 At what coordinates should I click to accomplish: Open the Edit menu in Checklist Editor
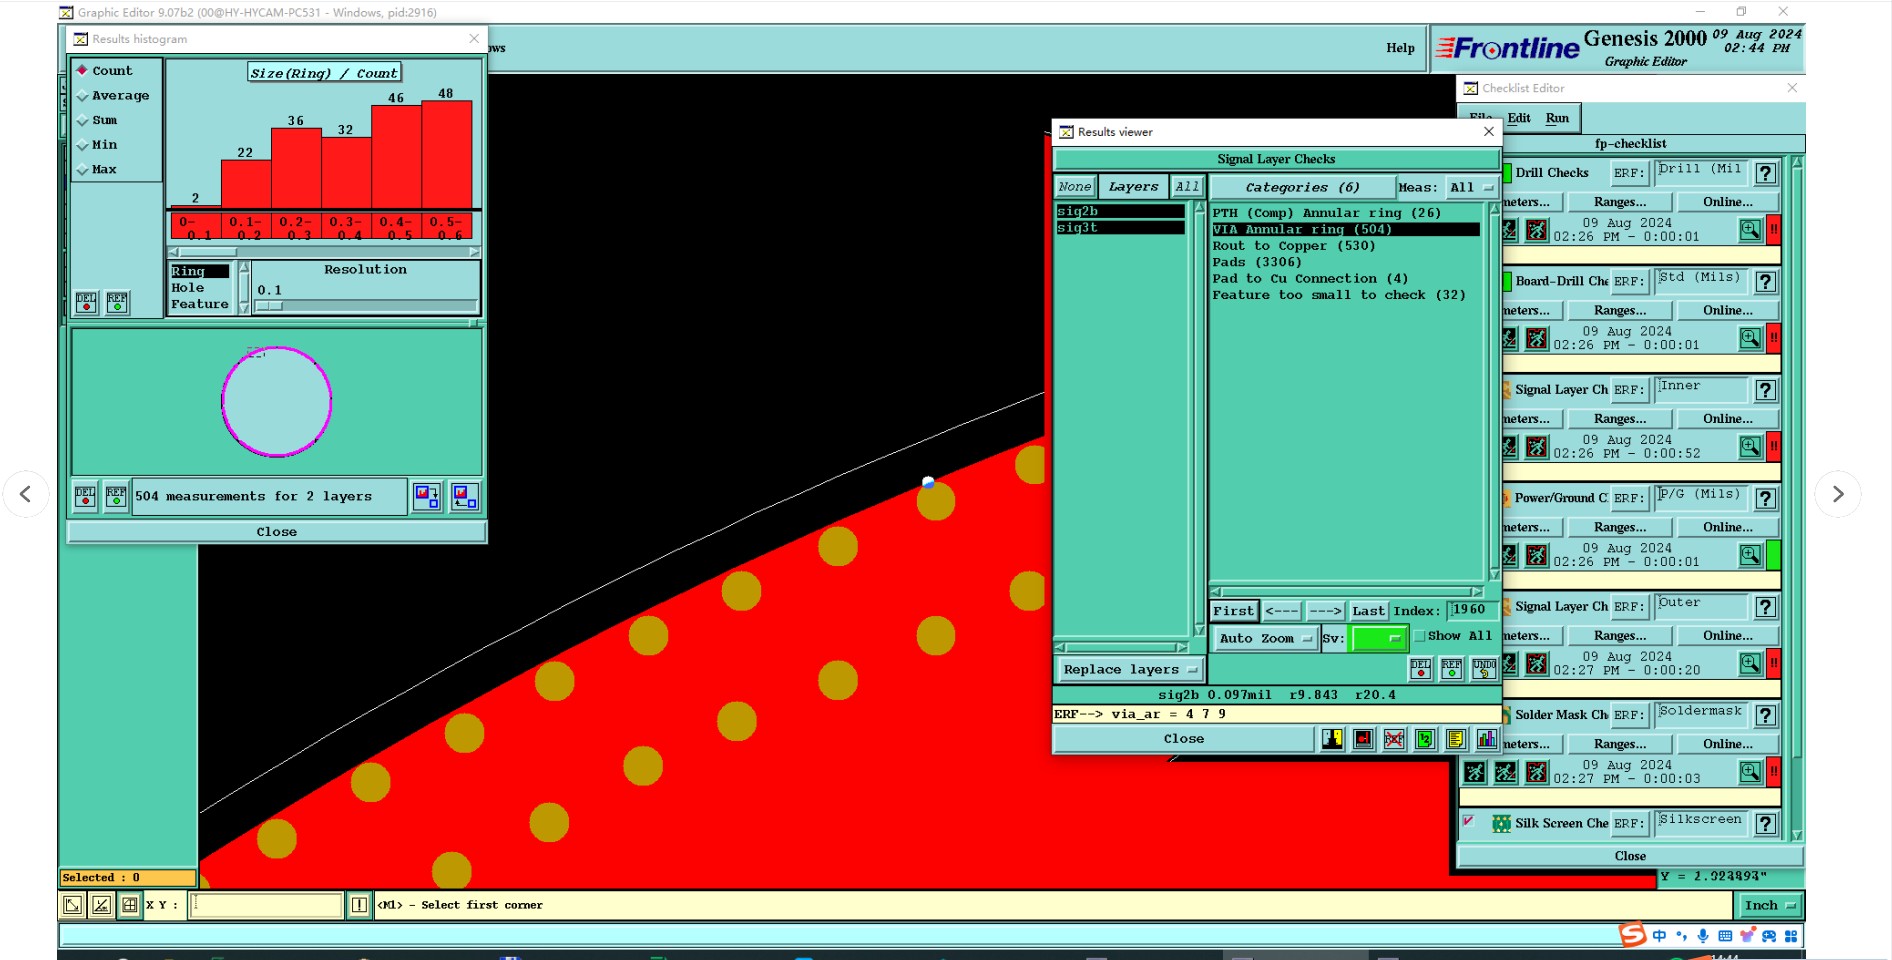(x=1519, y=118)
